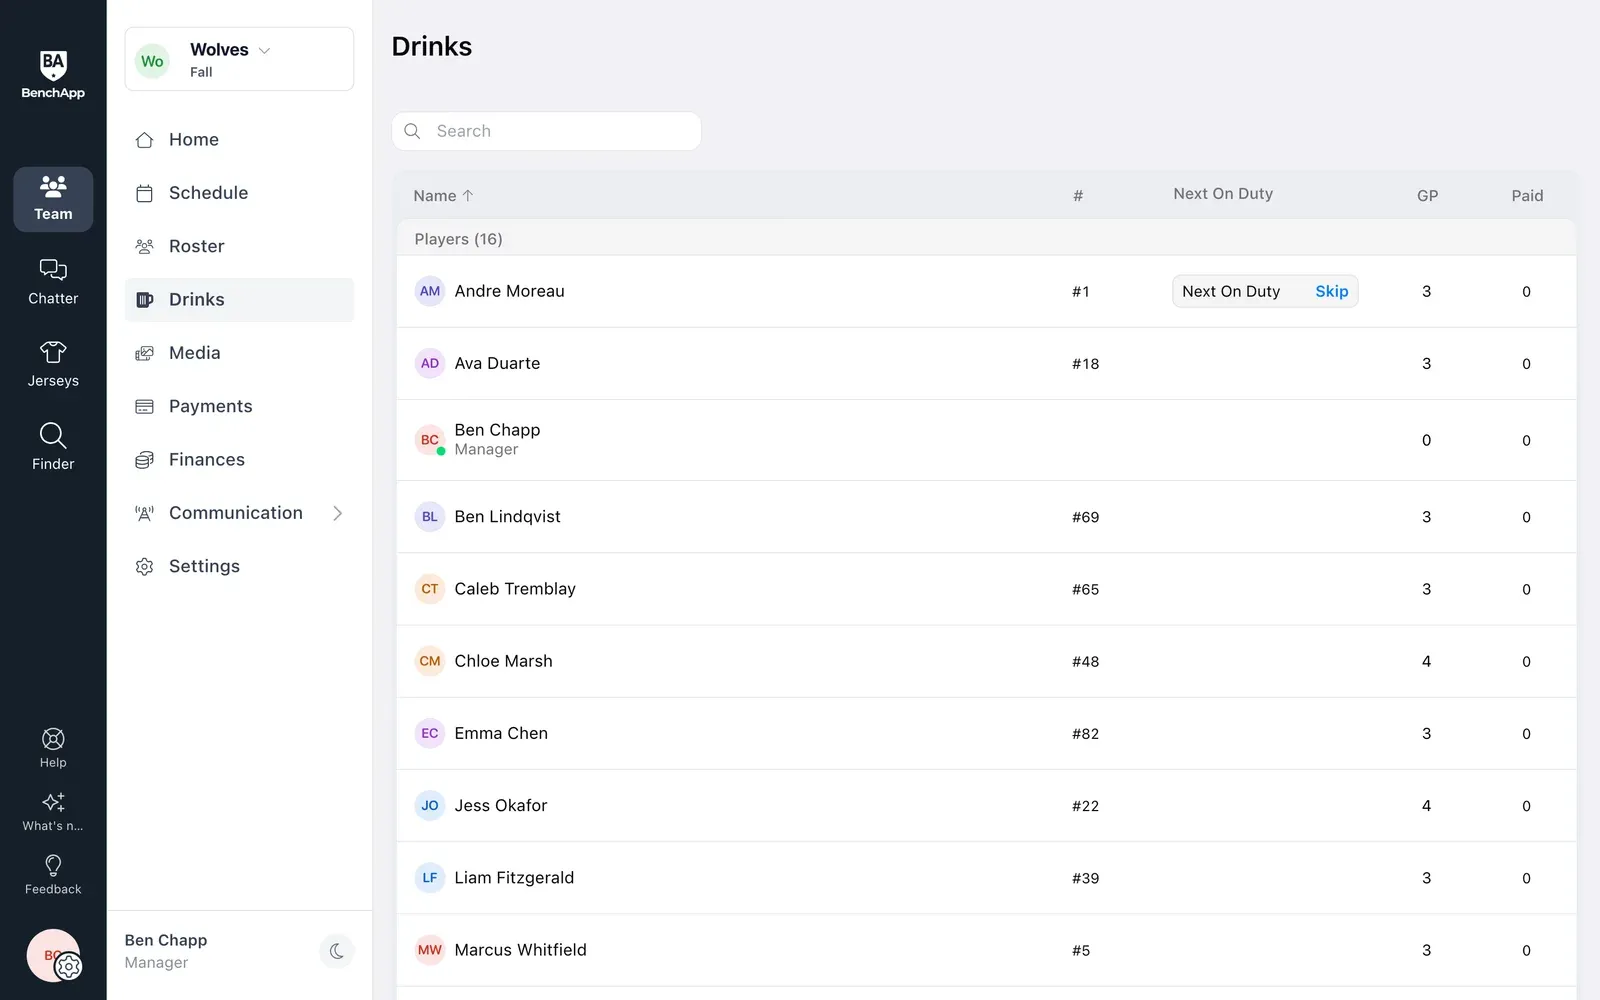Toggle dark mode moon icon
This screenshot has height=1000, width=1600.
(337, 951)
